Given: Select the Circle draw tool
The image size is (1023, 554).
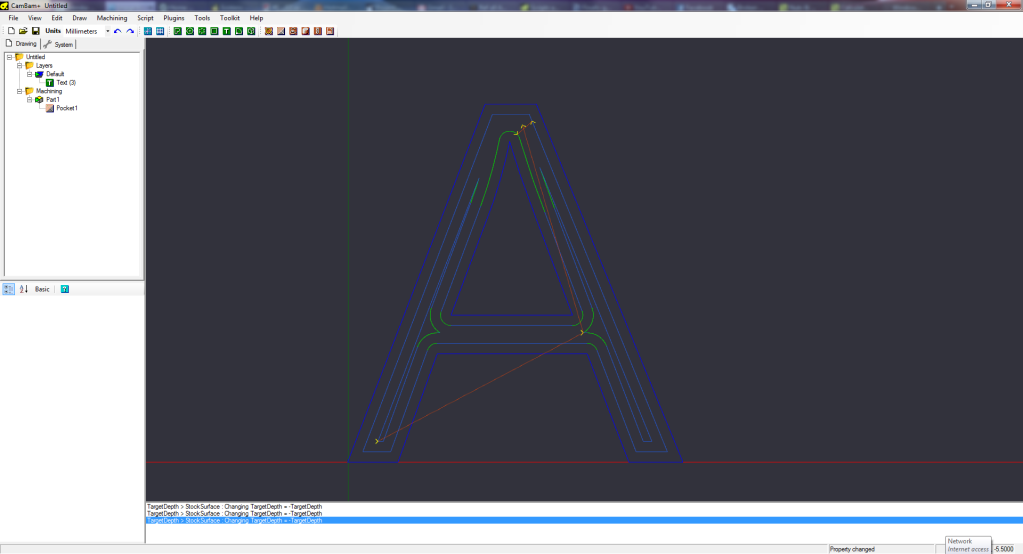Looking at the screenshot, I should [190, 31].
